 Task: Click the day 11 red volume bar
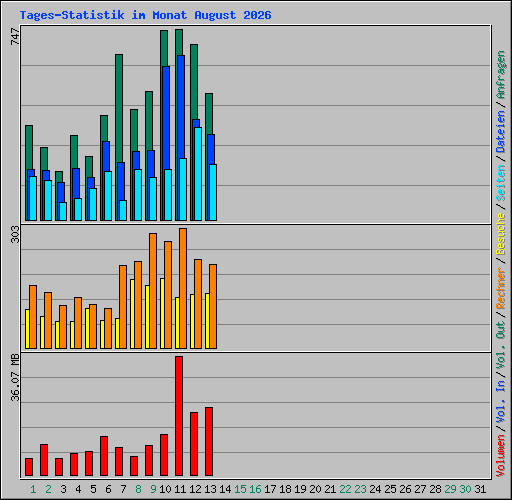[179, 416]
